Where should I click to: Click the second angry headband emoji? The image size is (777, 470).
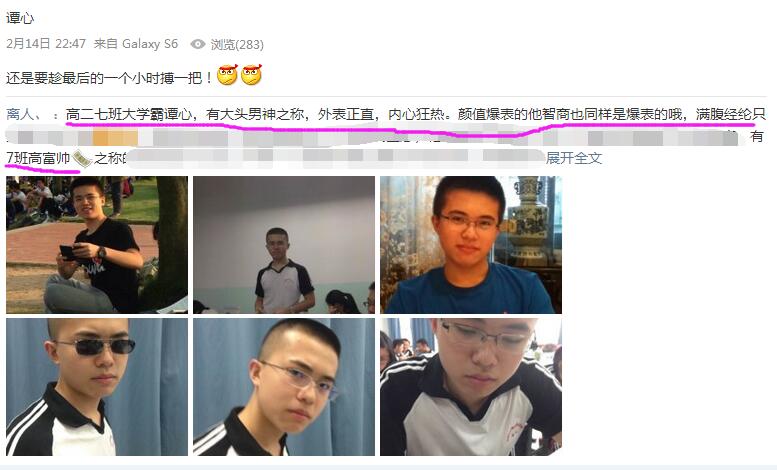[251, 75]
